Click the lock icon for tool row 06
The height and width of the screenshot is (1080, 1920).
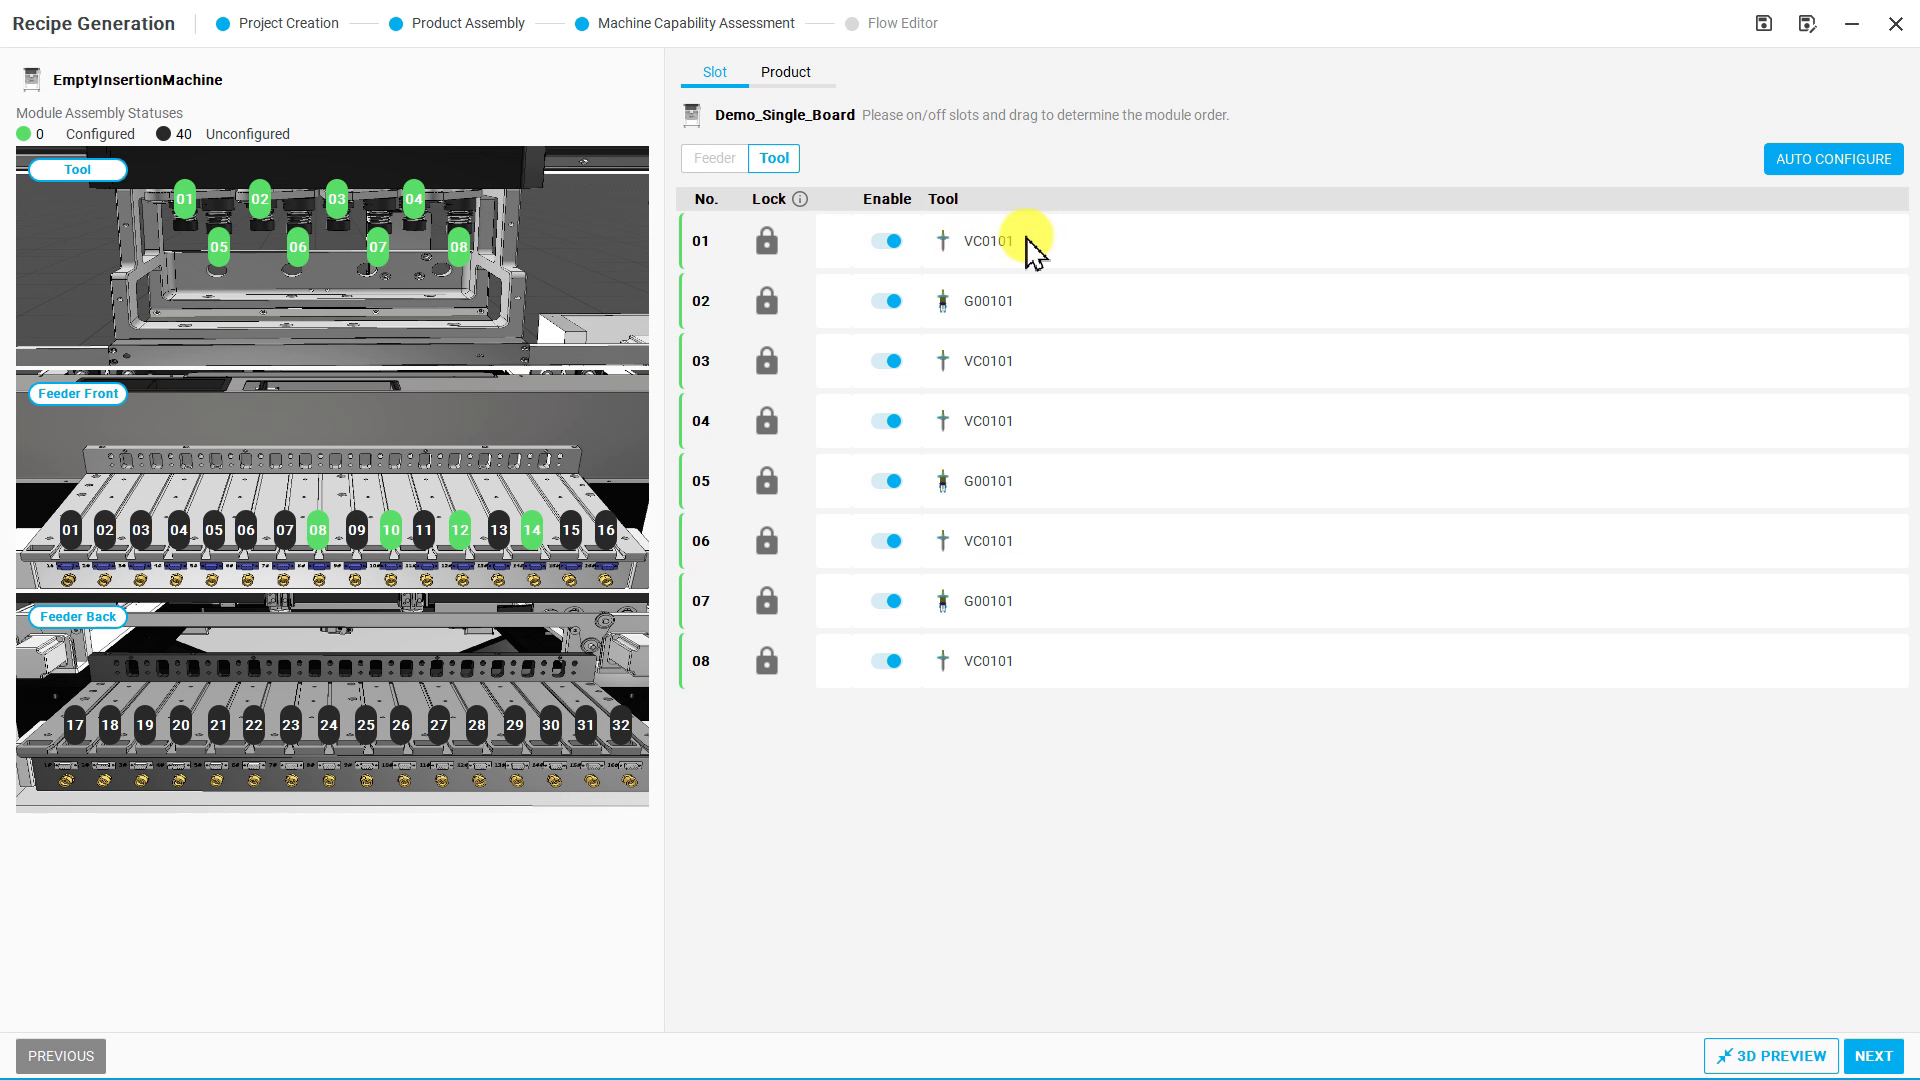[x=767, y=541]
